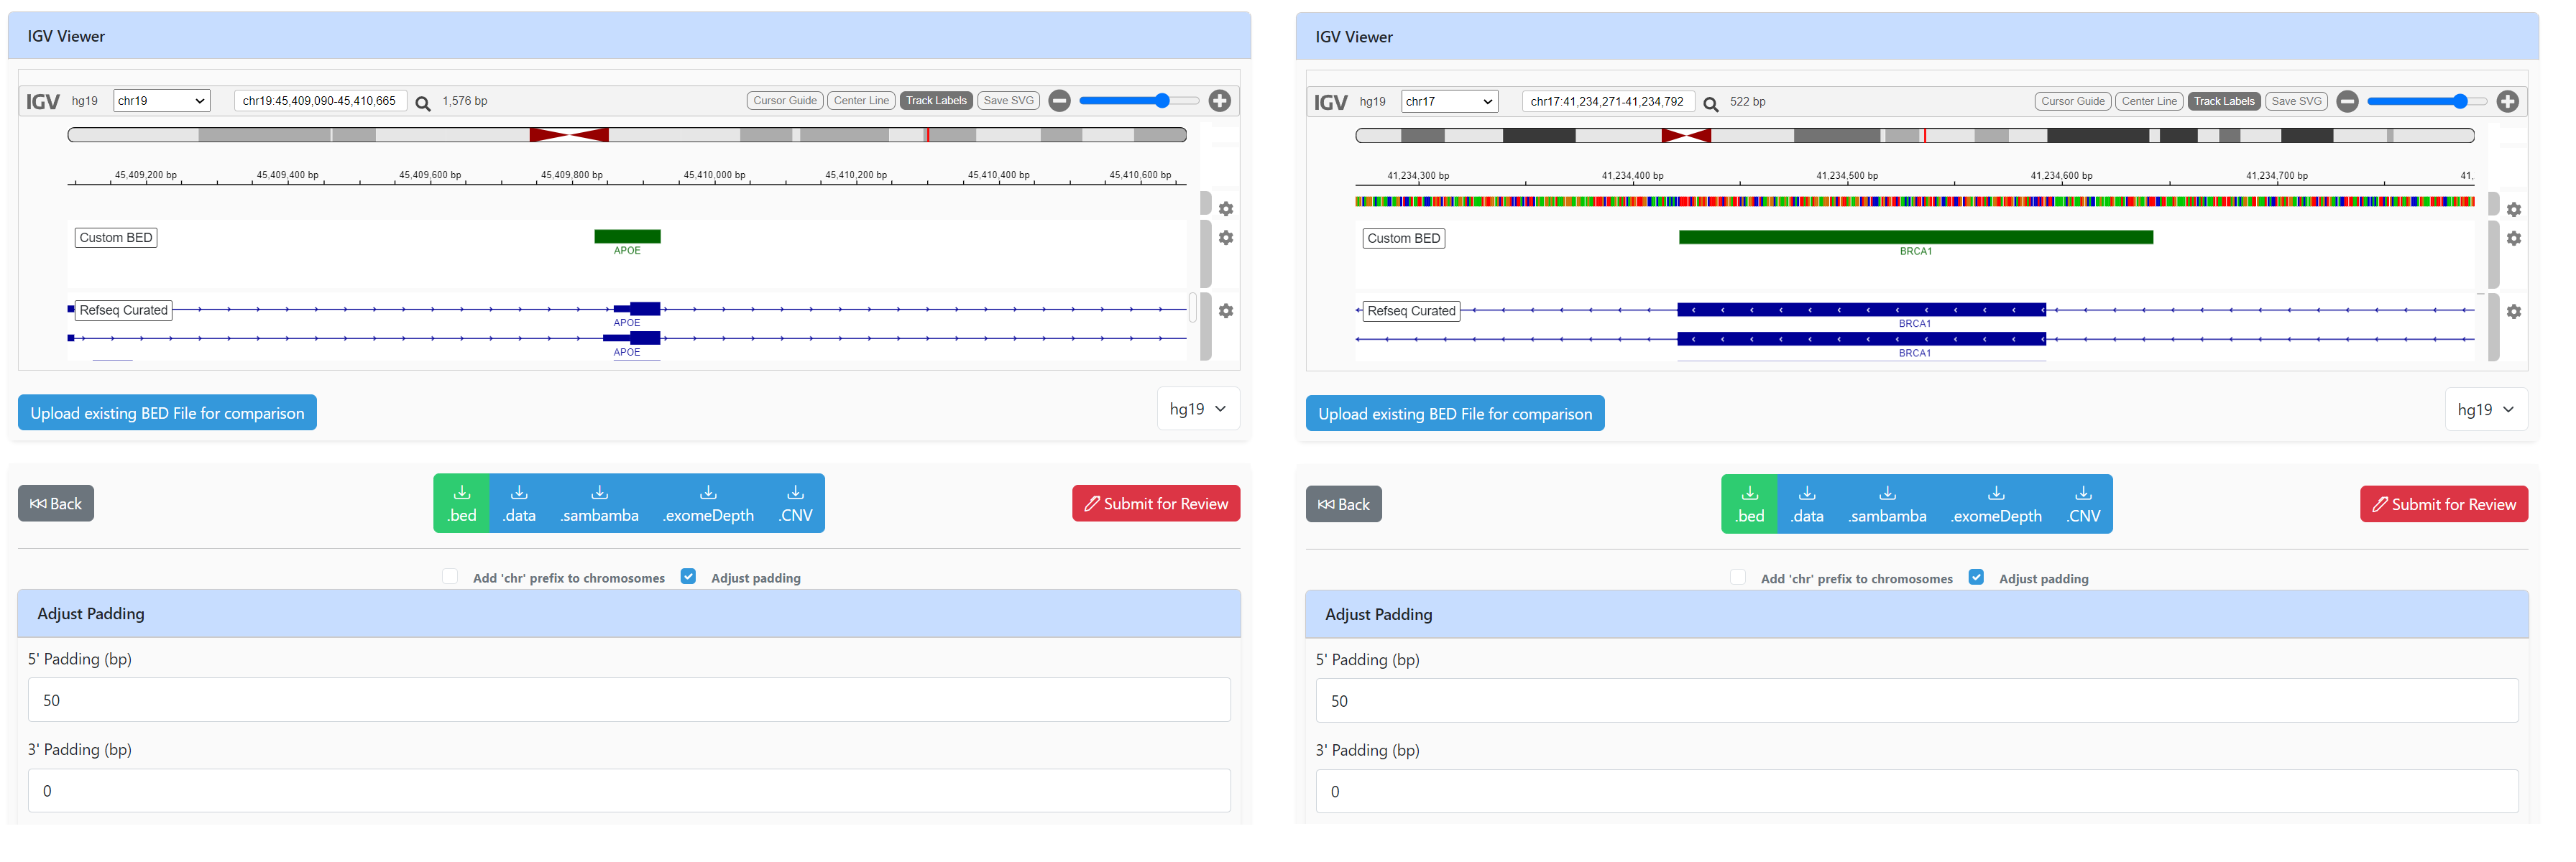2576x862 pixels.
Task: Click Submit for Review, left panel
Action: (1156, 504)
